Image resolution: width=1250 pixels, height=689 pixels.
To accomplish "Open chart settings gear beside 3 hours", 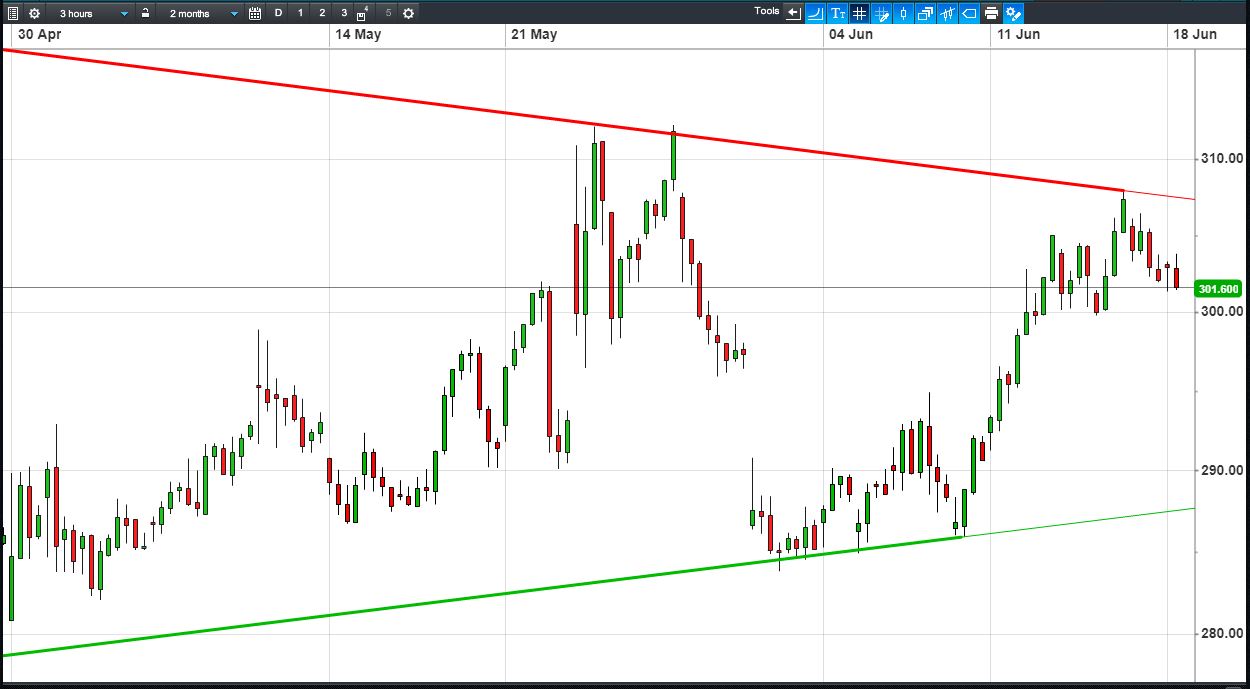I will (35, 13).
